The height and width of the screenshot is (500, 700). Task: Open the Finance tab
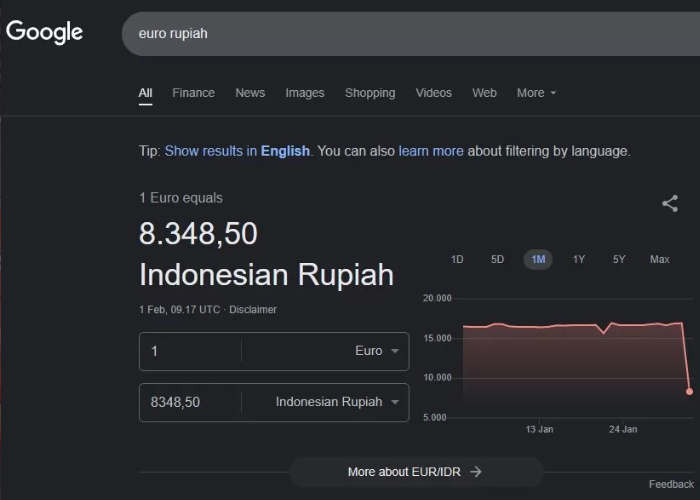[x=193, y=93]
